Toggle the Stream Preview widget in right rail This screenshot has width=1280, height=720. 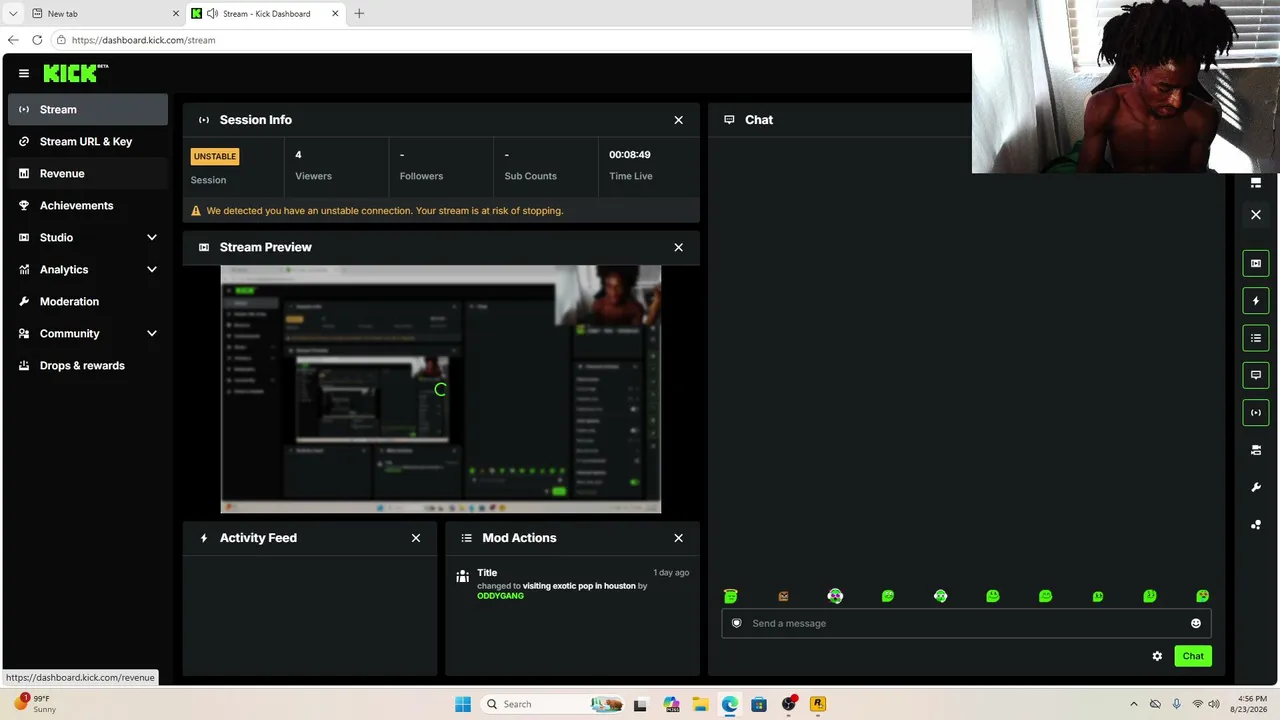click(x=1256, y=263)
